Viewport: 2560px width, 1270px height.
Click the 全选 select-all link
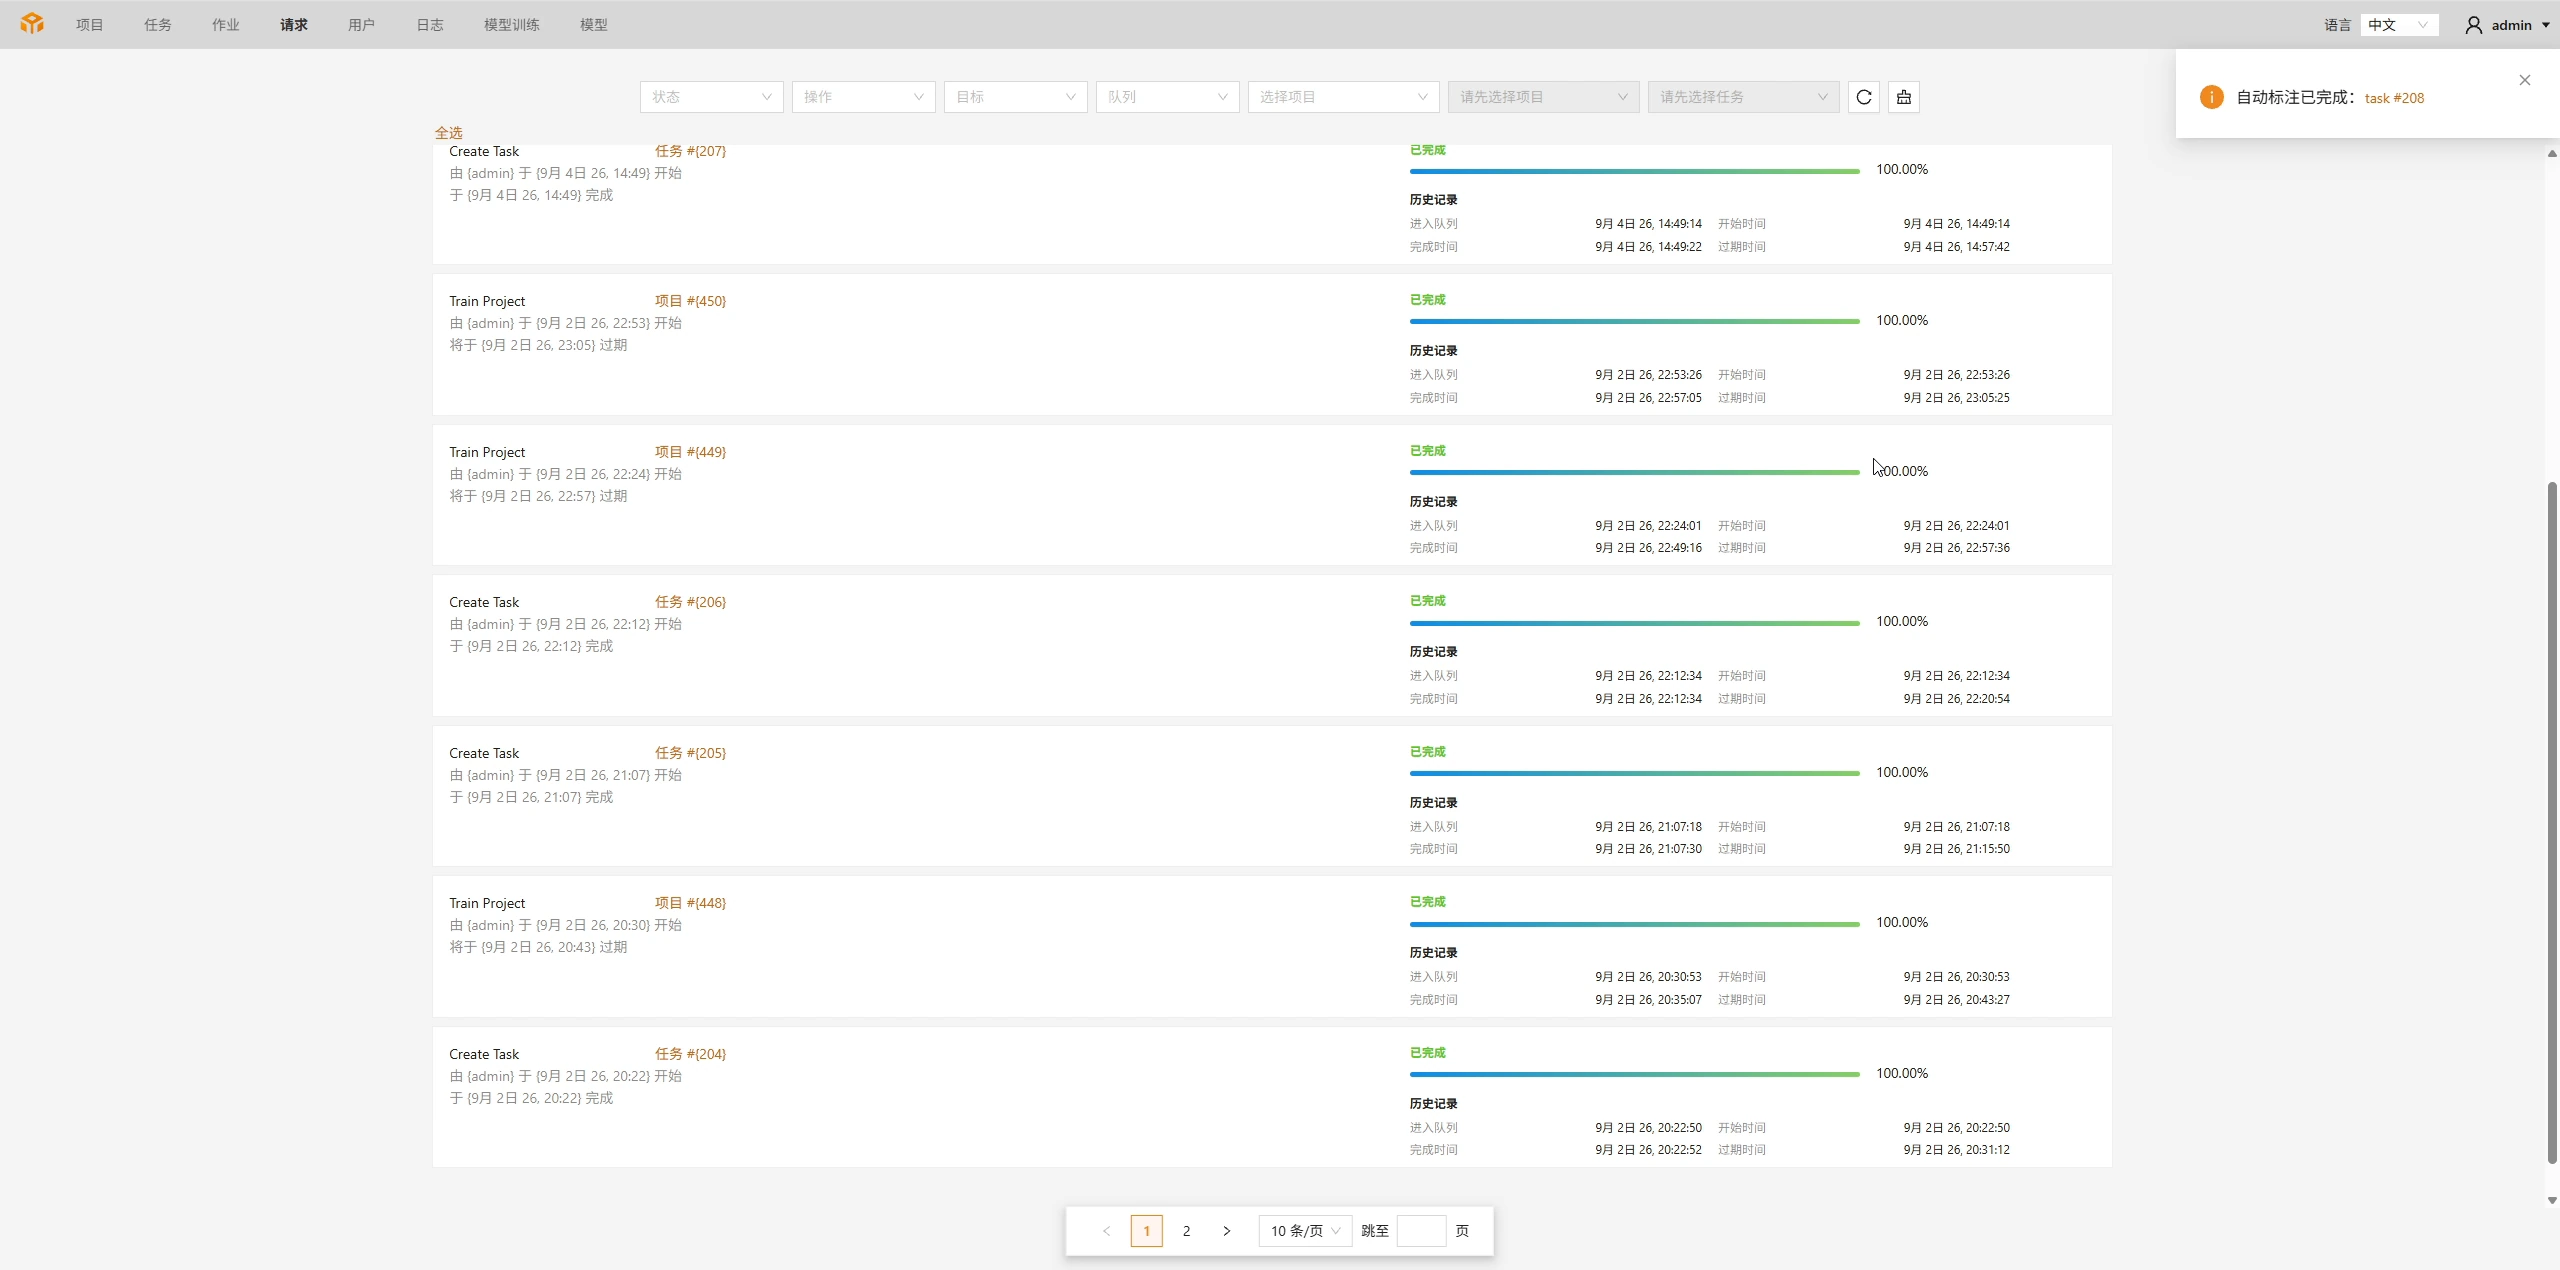pyautogui.click(x=449, y=133)
